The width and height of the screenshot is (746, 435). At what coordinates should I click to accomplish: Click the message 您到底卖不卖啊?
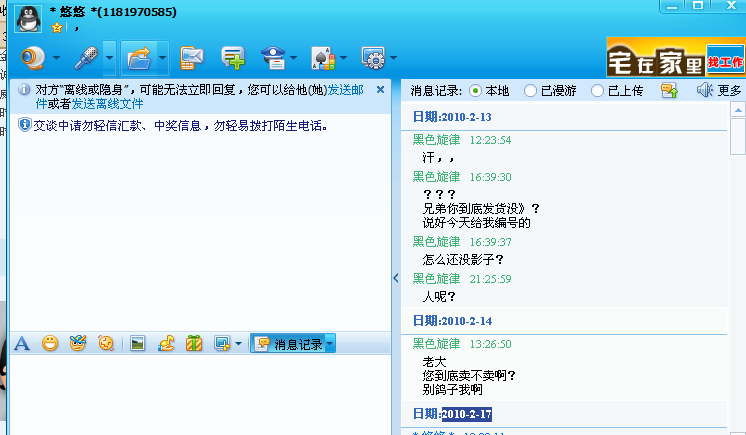[469, 376]
